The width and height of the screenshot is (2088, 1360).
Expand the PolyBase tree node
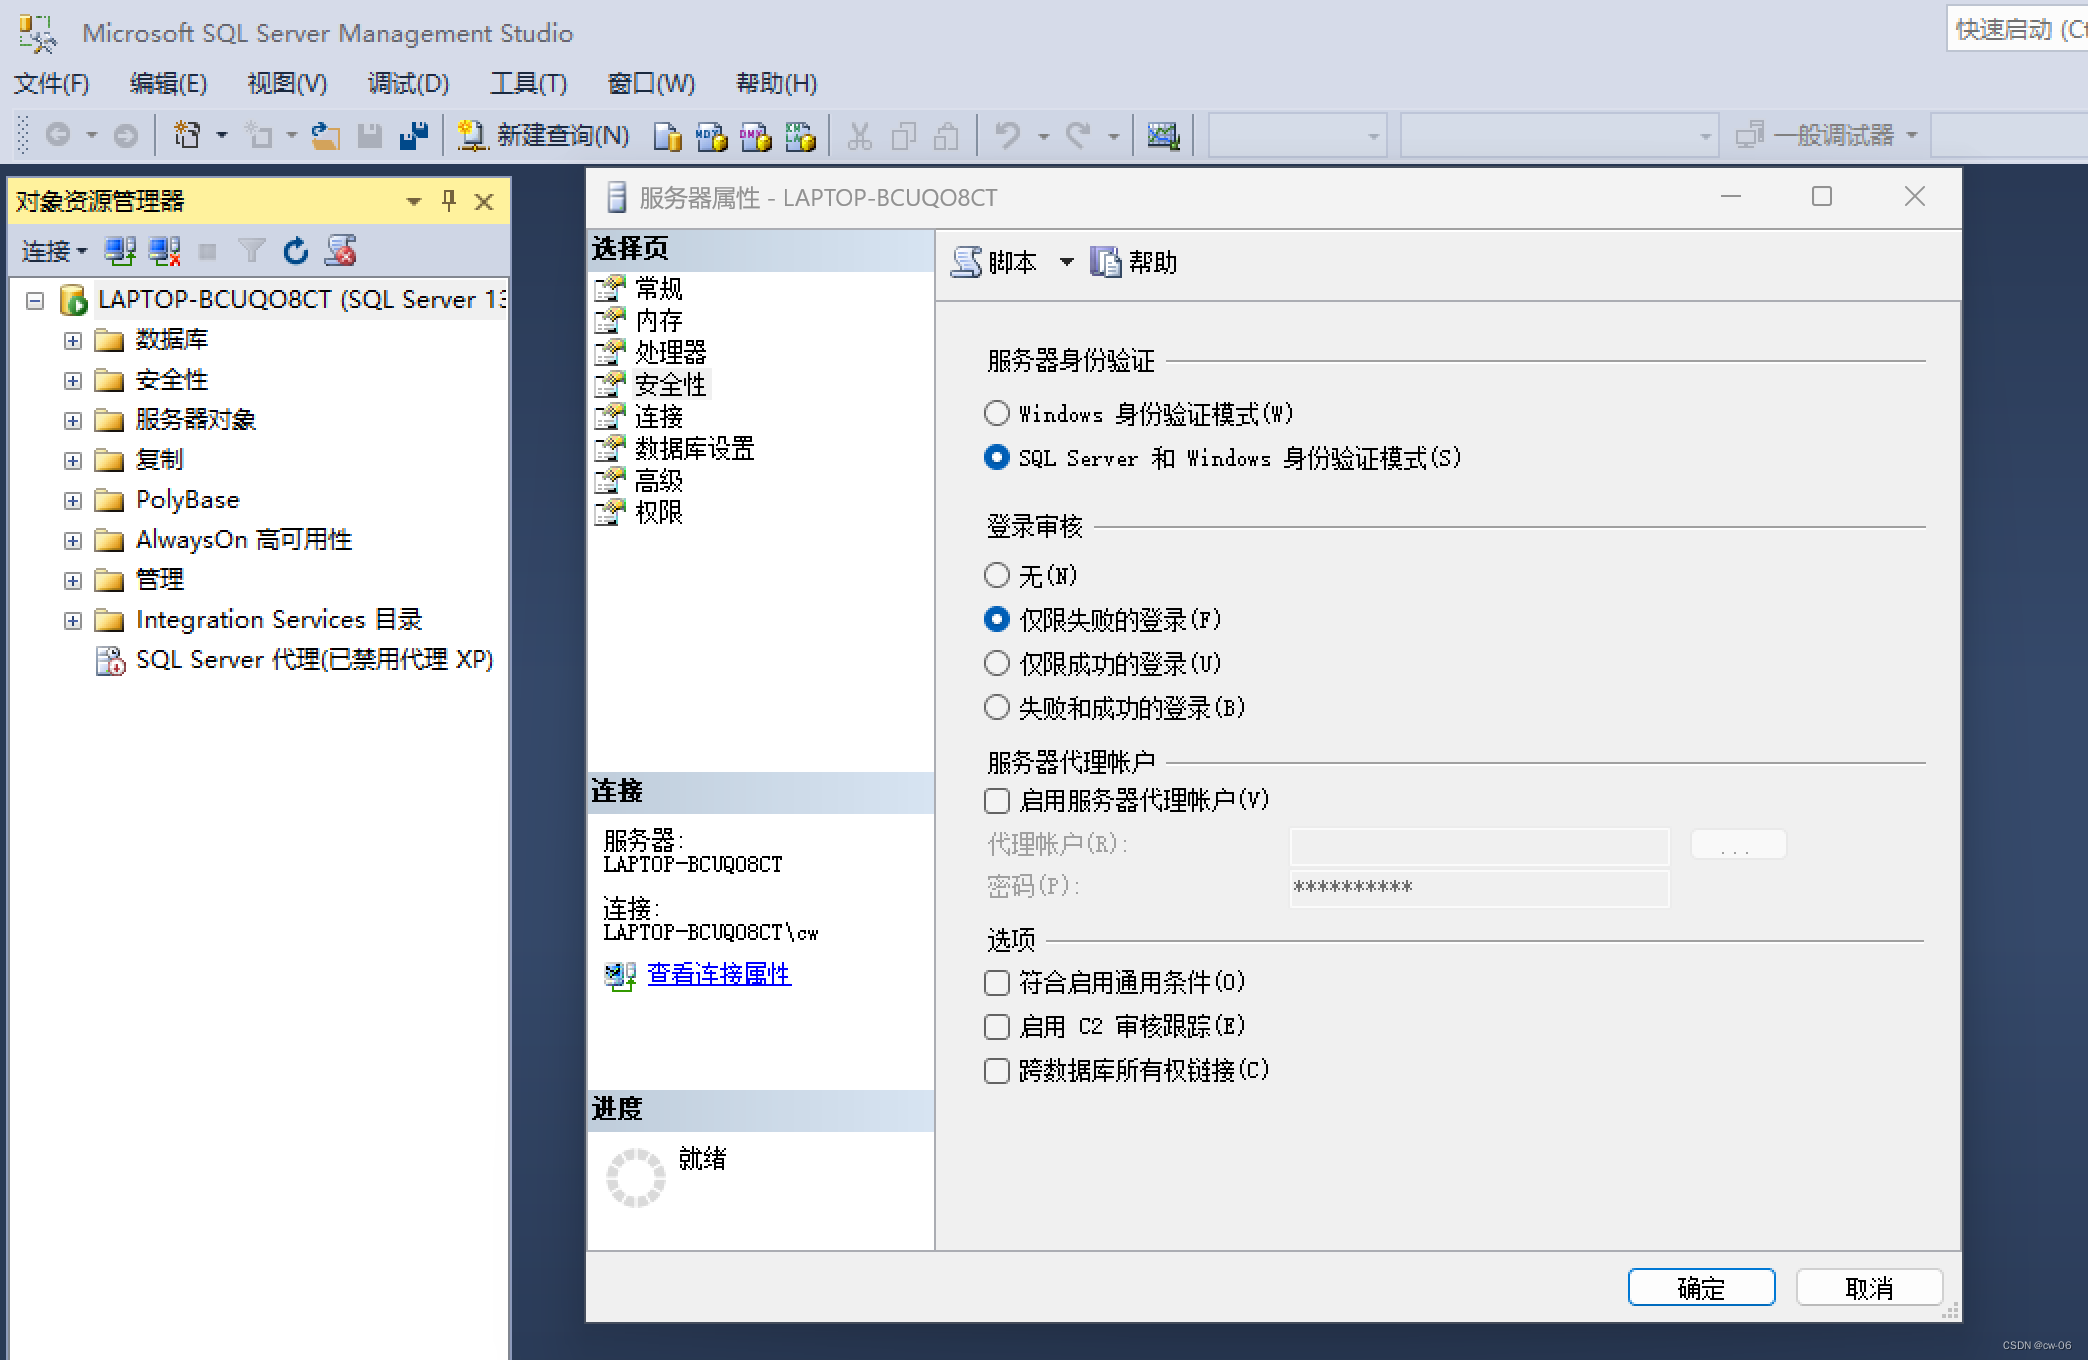click(x=73, y=500)
